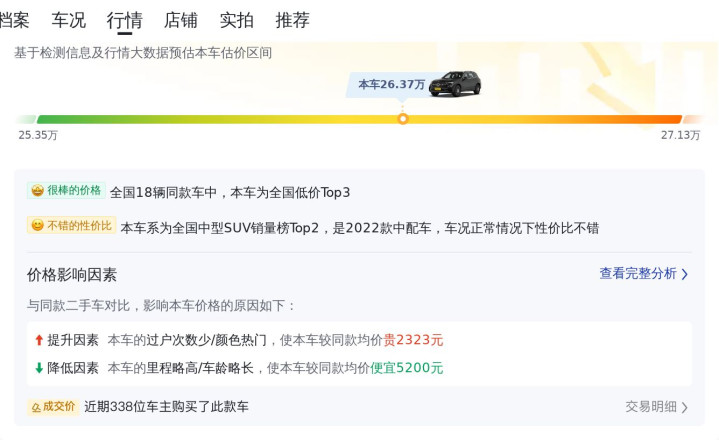Click the 25.35万 minimum price label

[38, 135]
